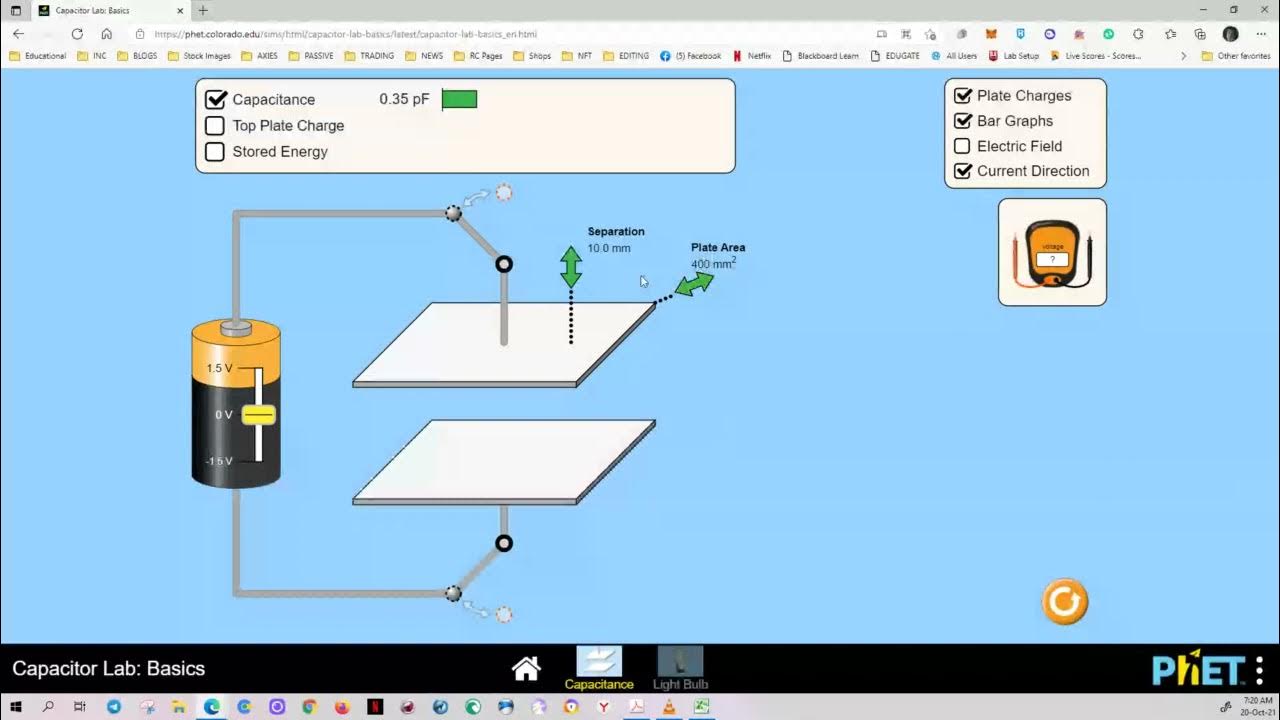This screenshot has width=1280, height=720.
Task: Open the Other favorites folder
Action: point(1236,56)
